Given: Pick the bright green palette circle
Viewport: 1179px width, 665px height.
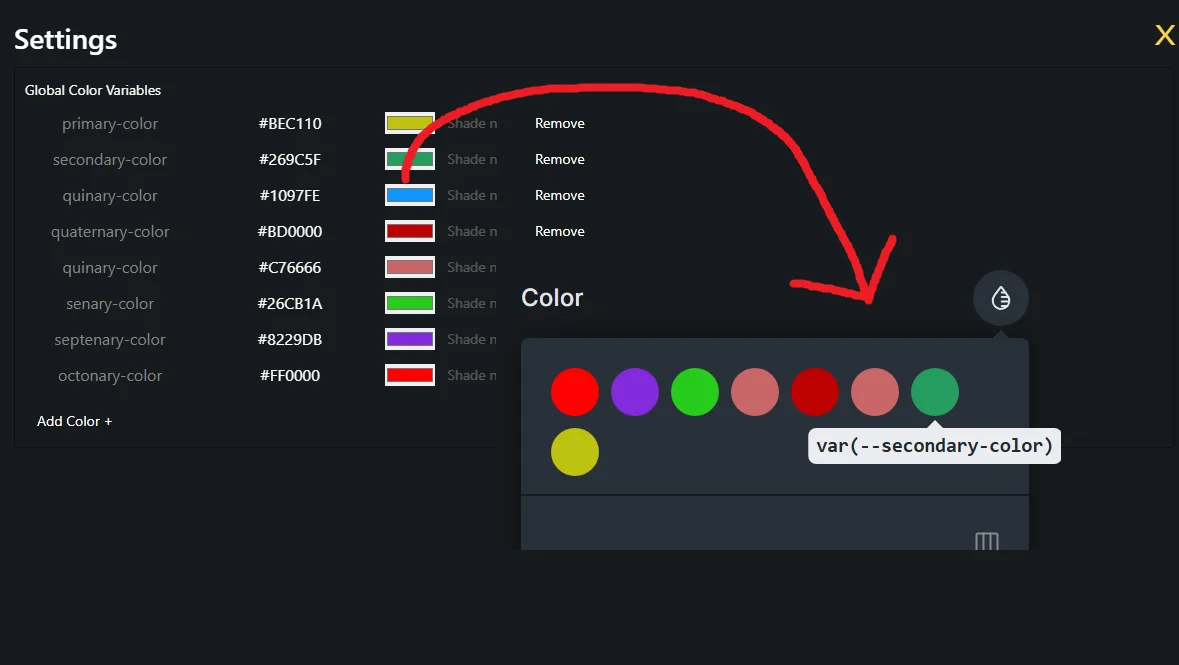Looking at the screenshot, I should (695, 392).
